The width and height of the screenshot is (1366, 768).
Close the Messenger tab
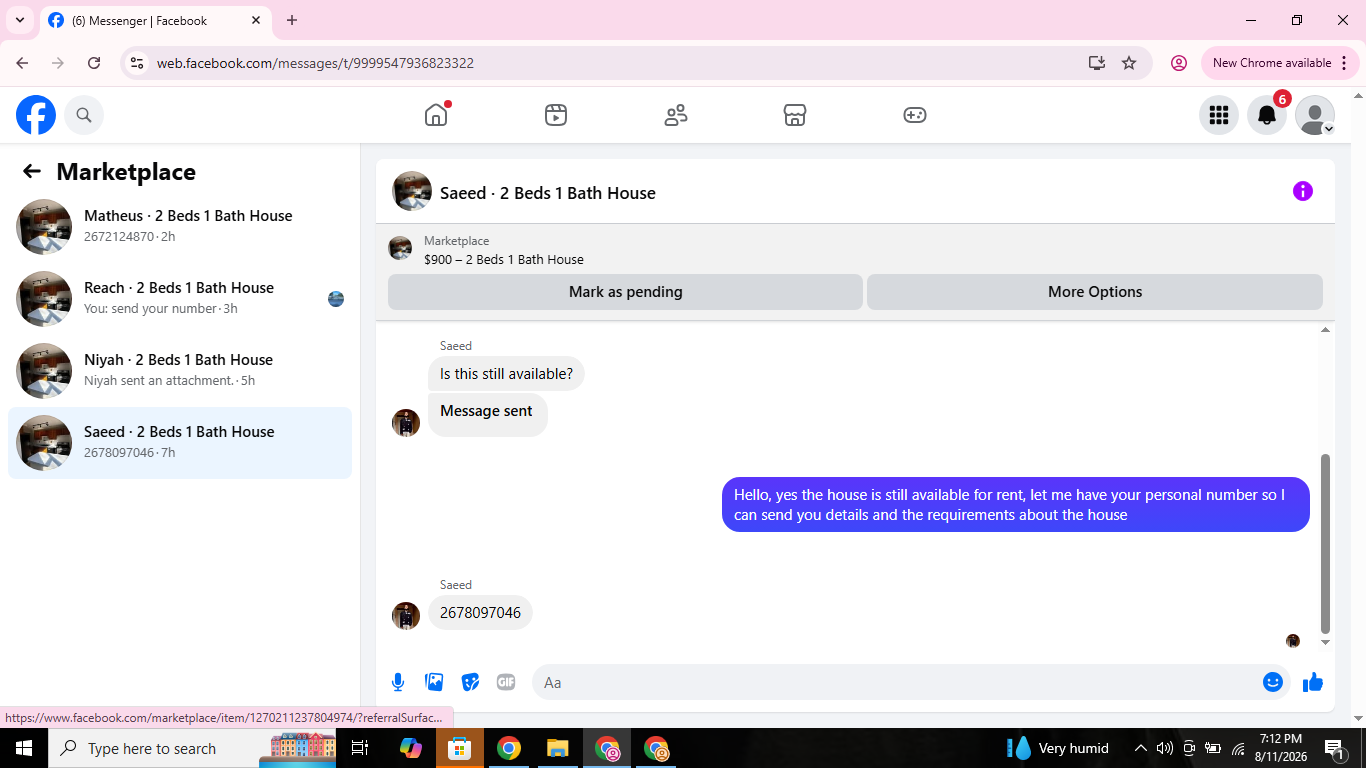point(256,20)
